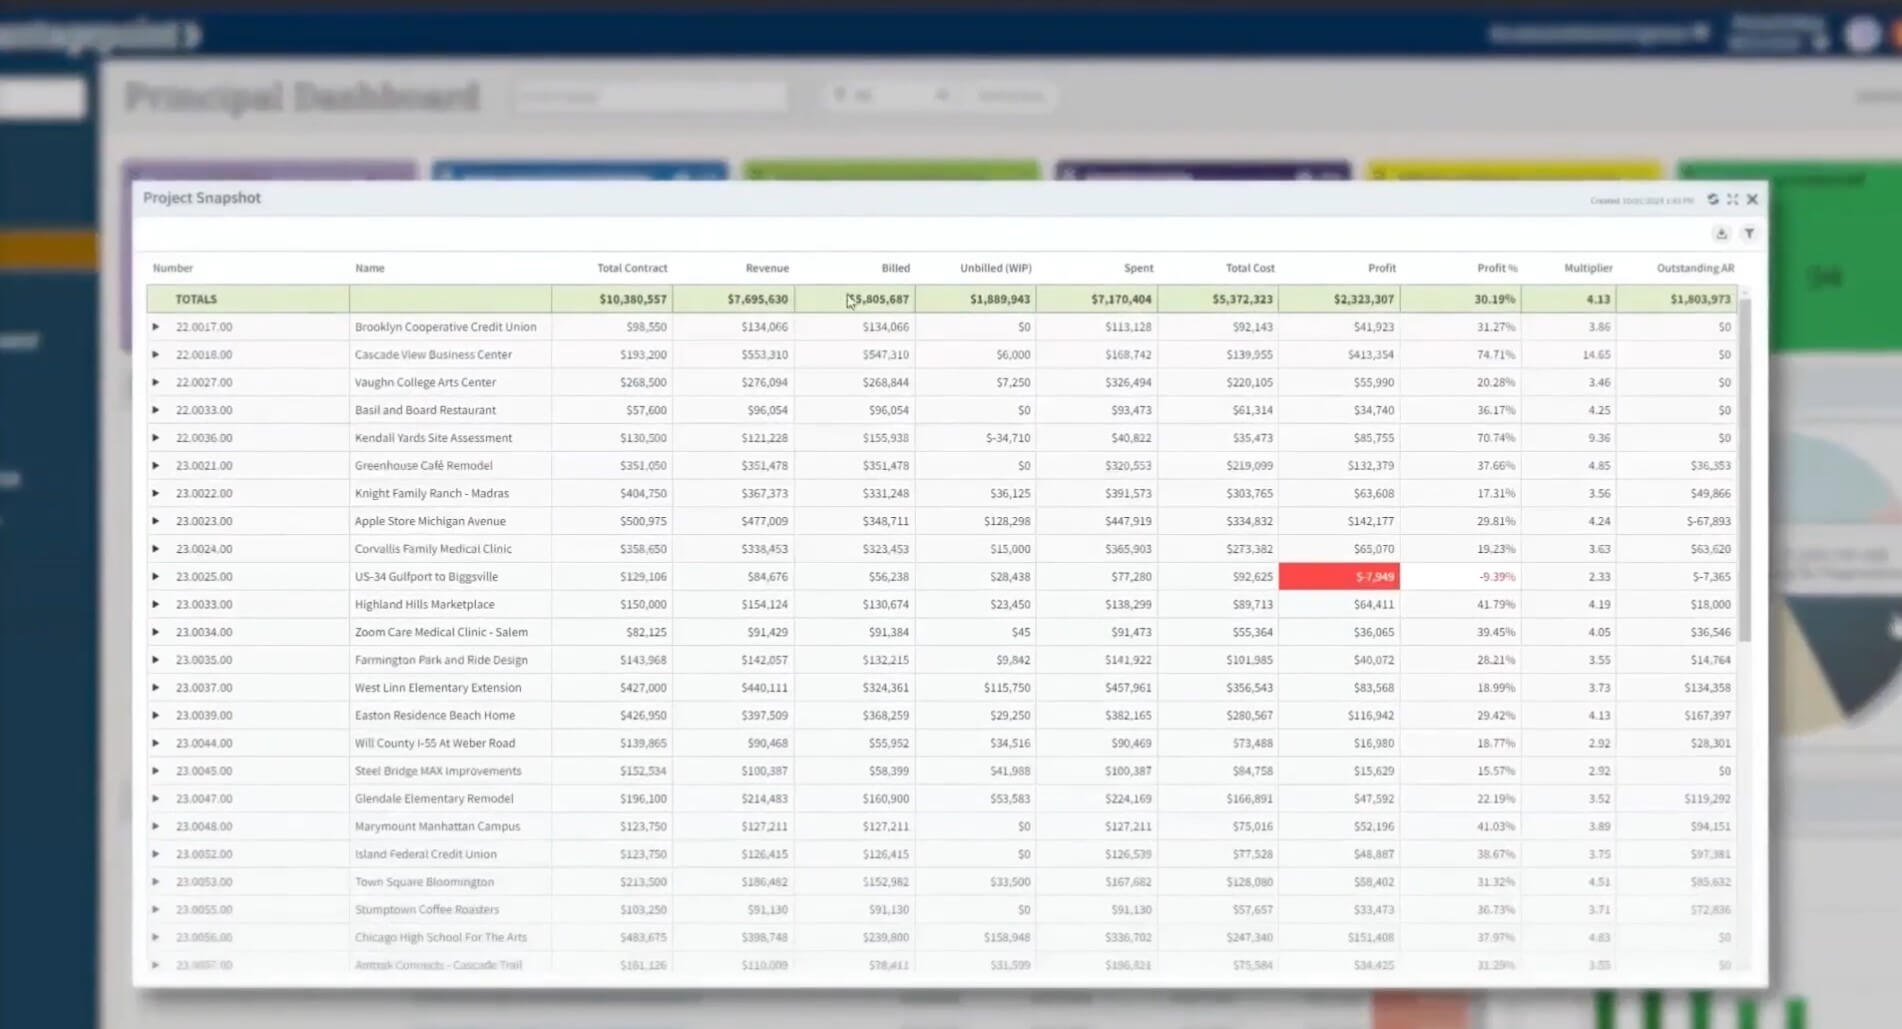Expand row 22.0033.00 Basil and Board Restaurant
Viewport: 1902px width, 1029px height.
click(155, 410)
